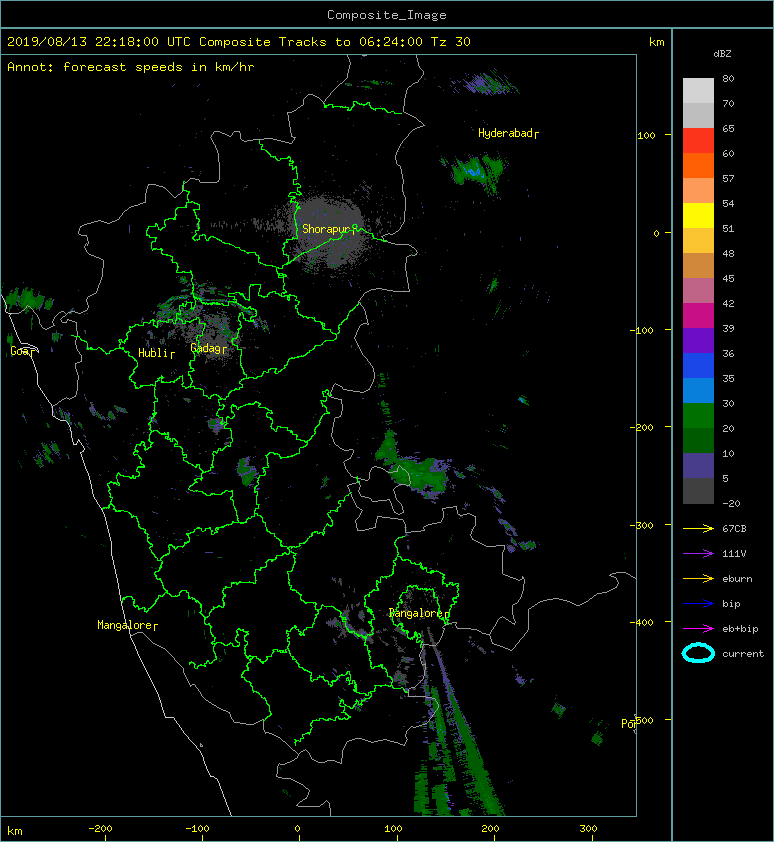
Task: Select the 30 dBZ green swatch
Action: (x=698, y=415)
